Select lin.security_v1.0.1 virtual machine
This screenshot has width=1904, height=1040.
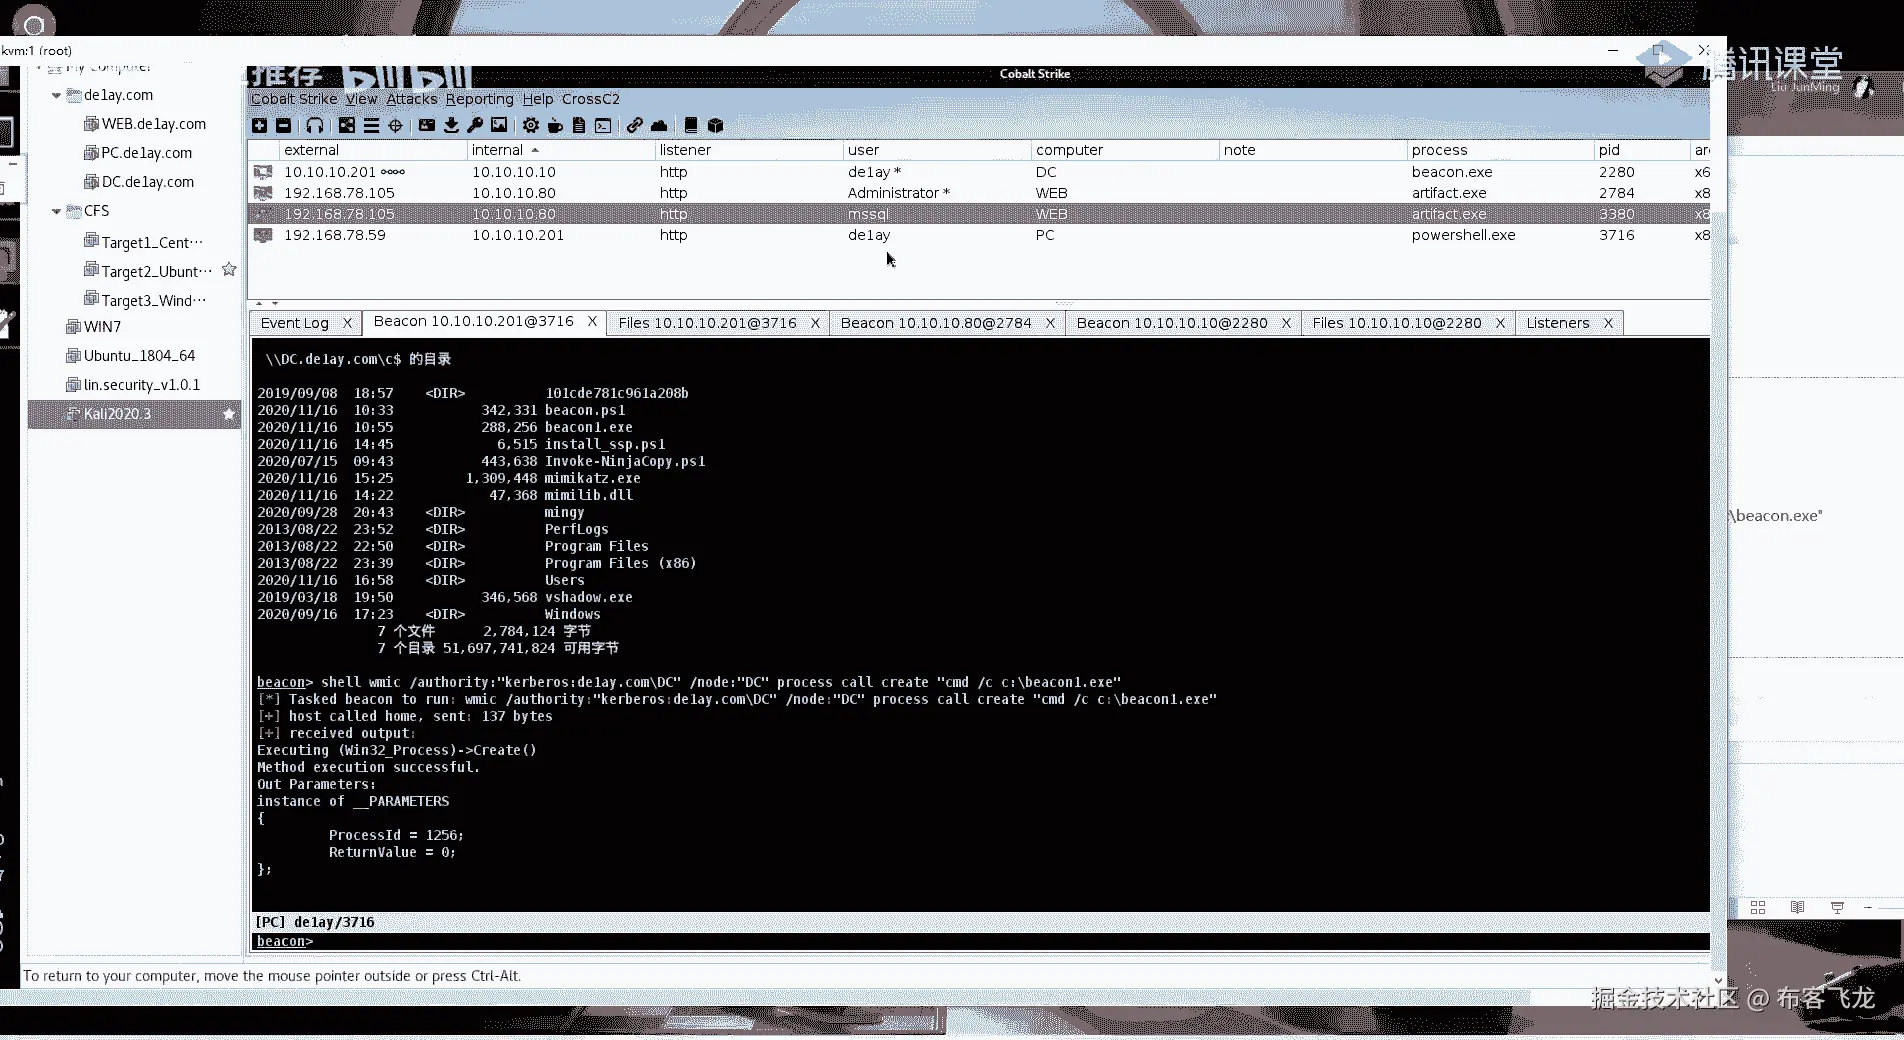pos(133,385)
